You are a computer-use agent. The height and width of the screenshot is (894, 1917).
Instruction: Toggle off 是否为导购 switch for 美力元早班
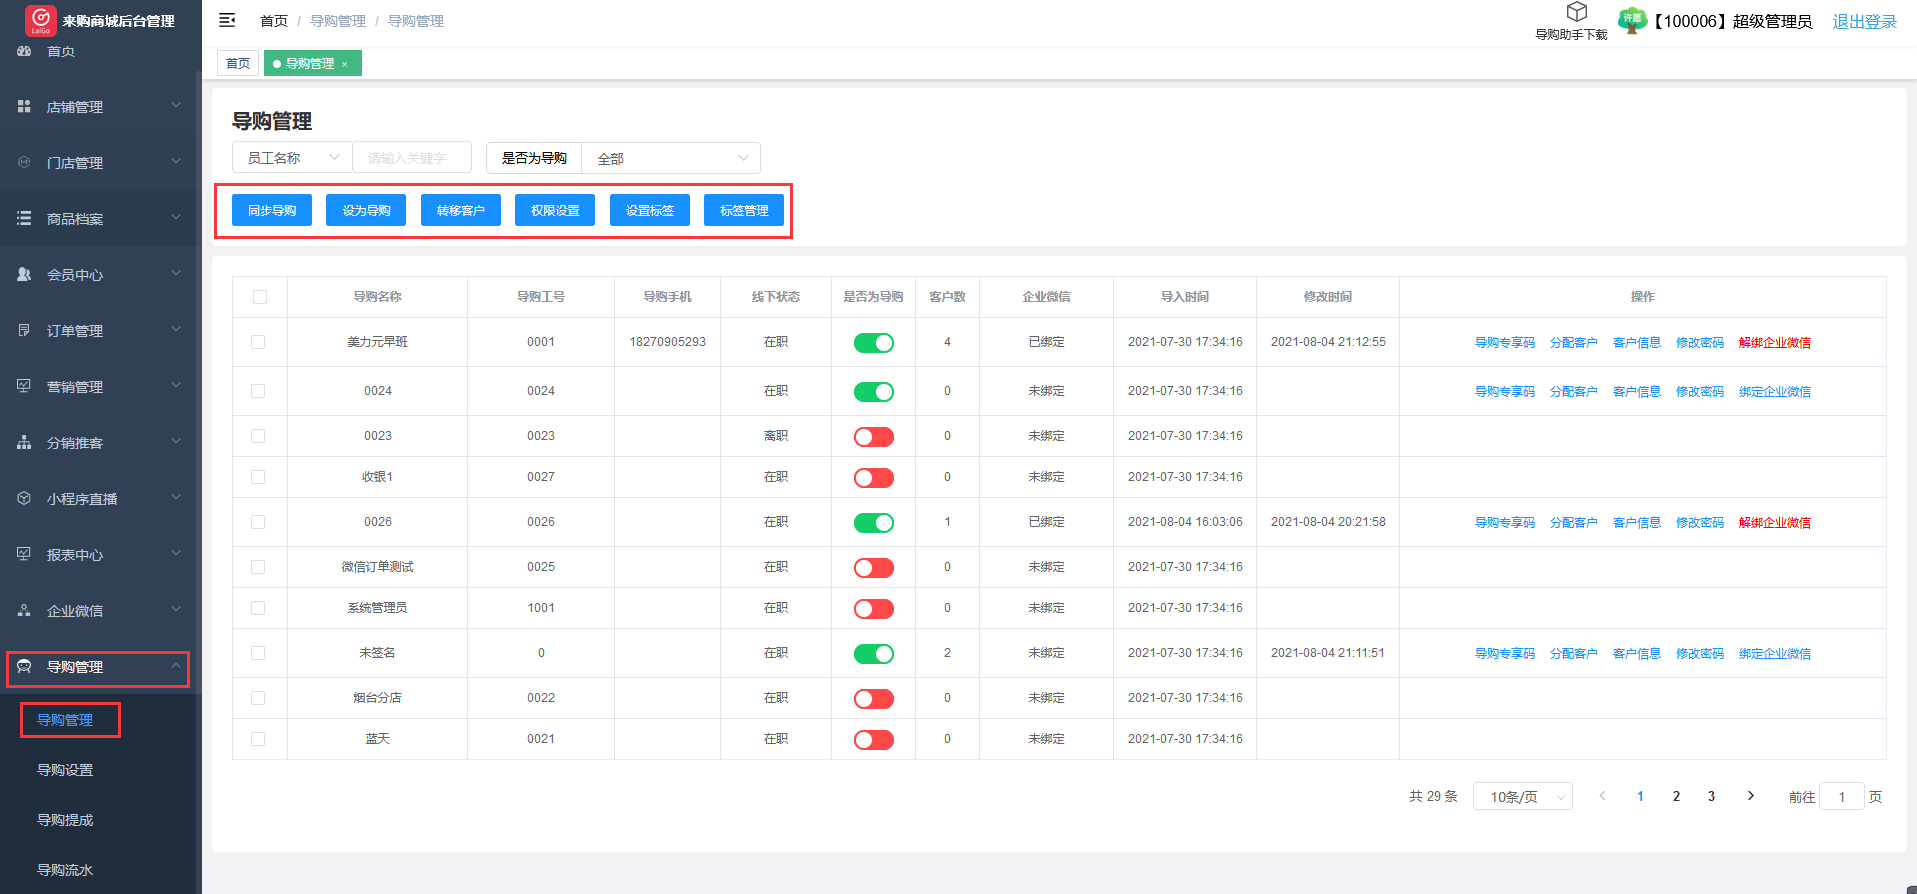click(x=873, y=343)
